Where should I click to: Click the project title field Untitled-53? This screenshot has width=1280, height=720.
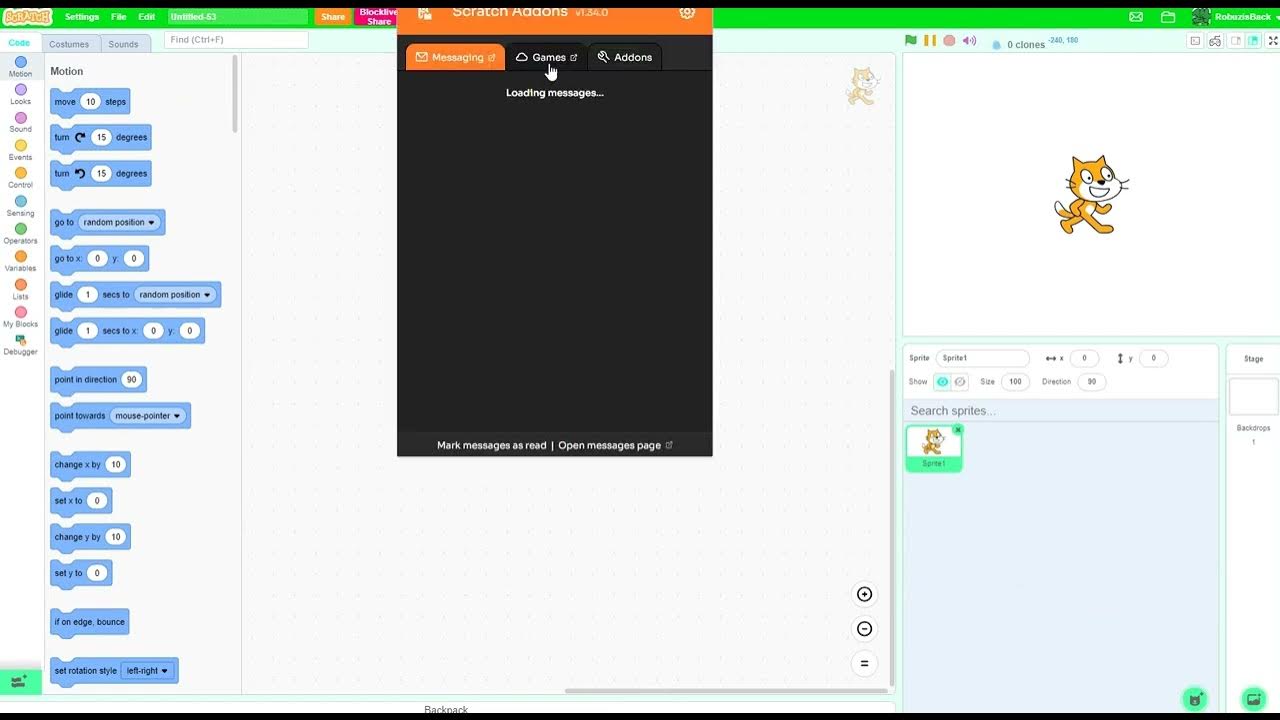coord(238,17)
